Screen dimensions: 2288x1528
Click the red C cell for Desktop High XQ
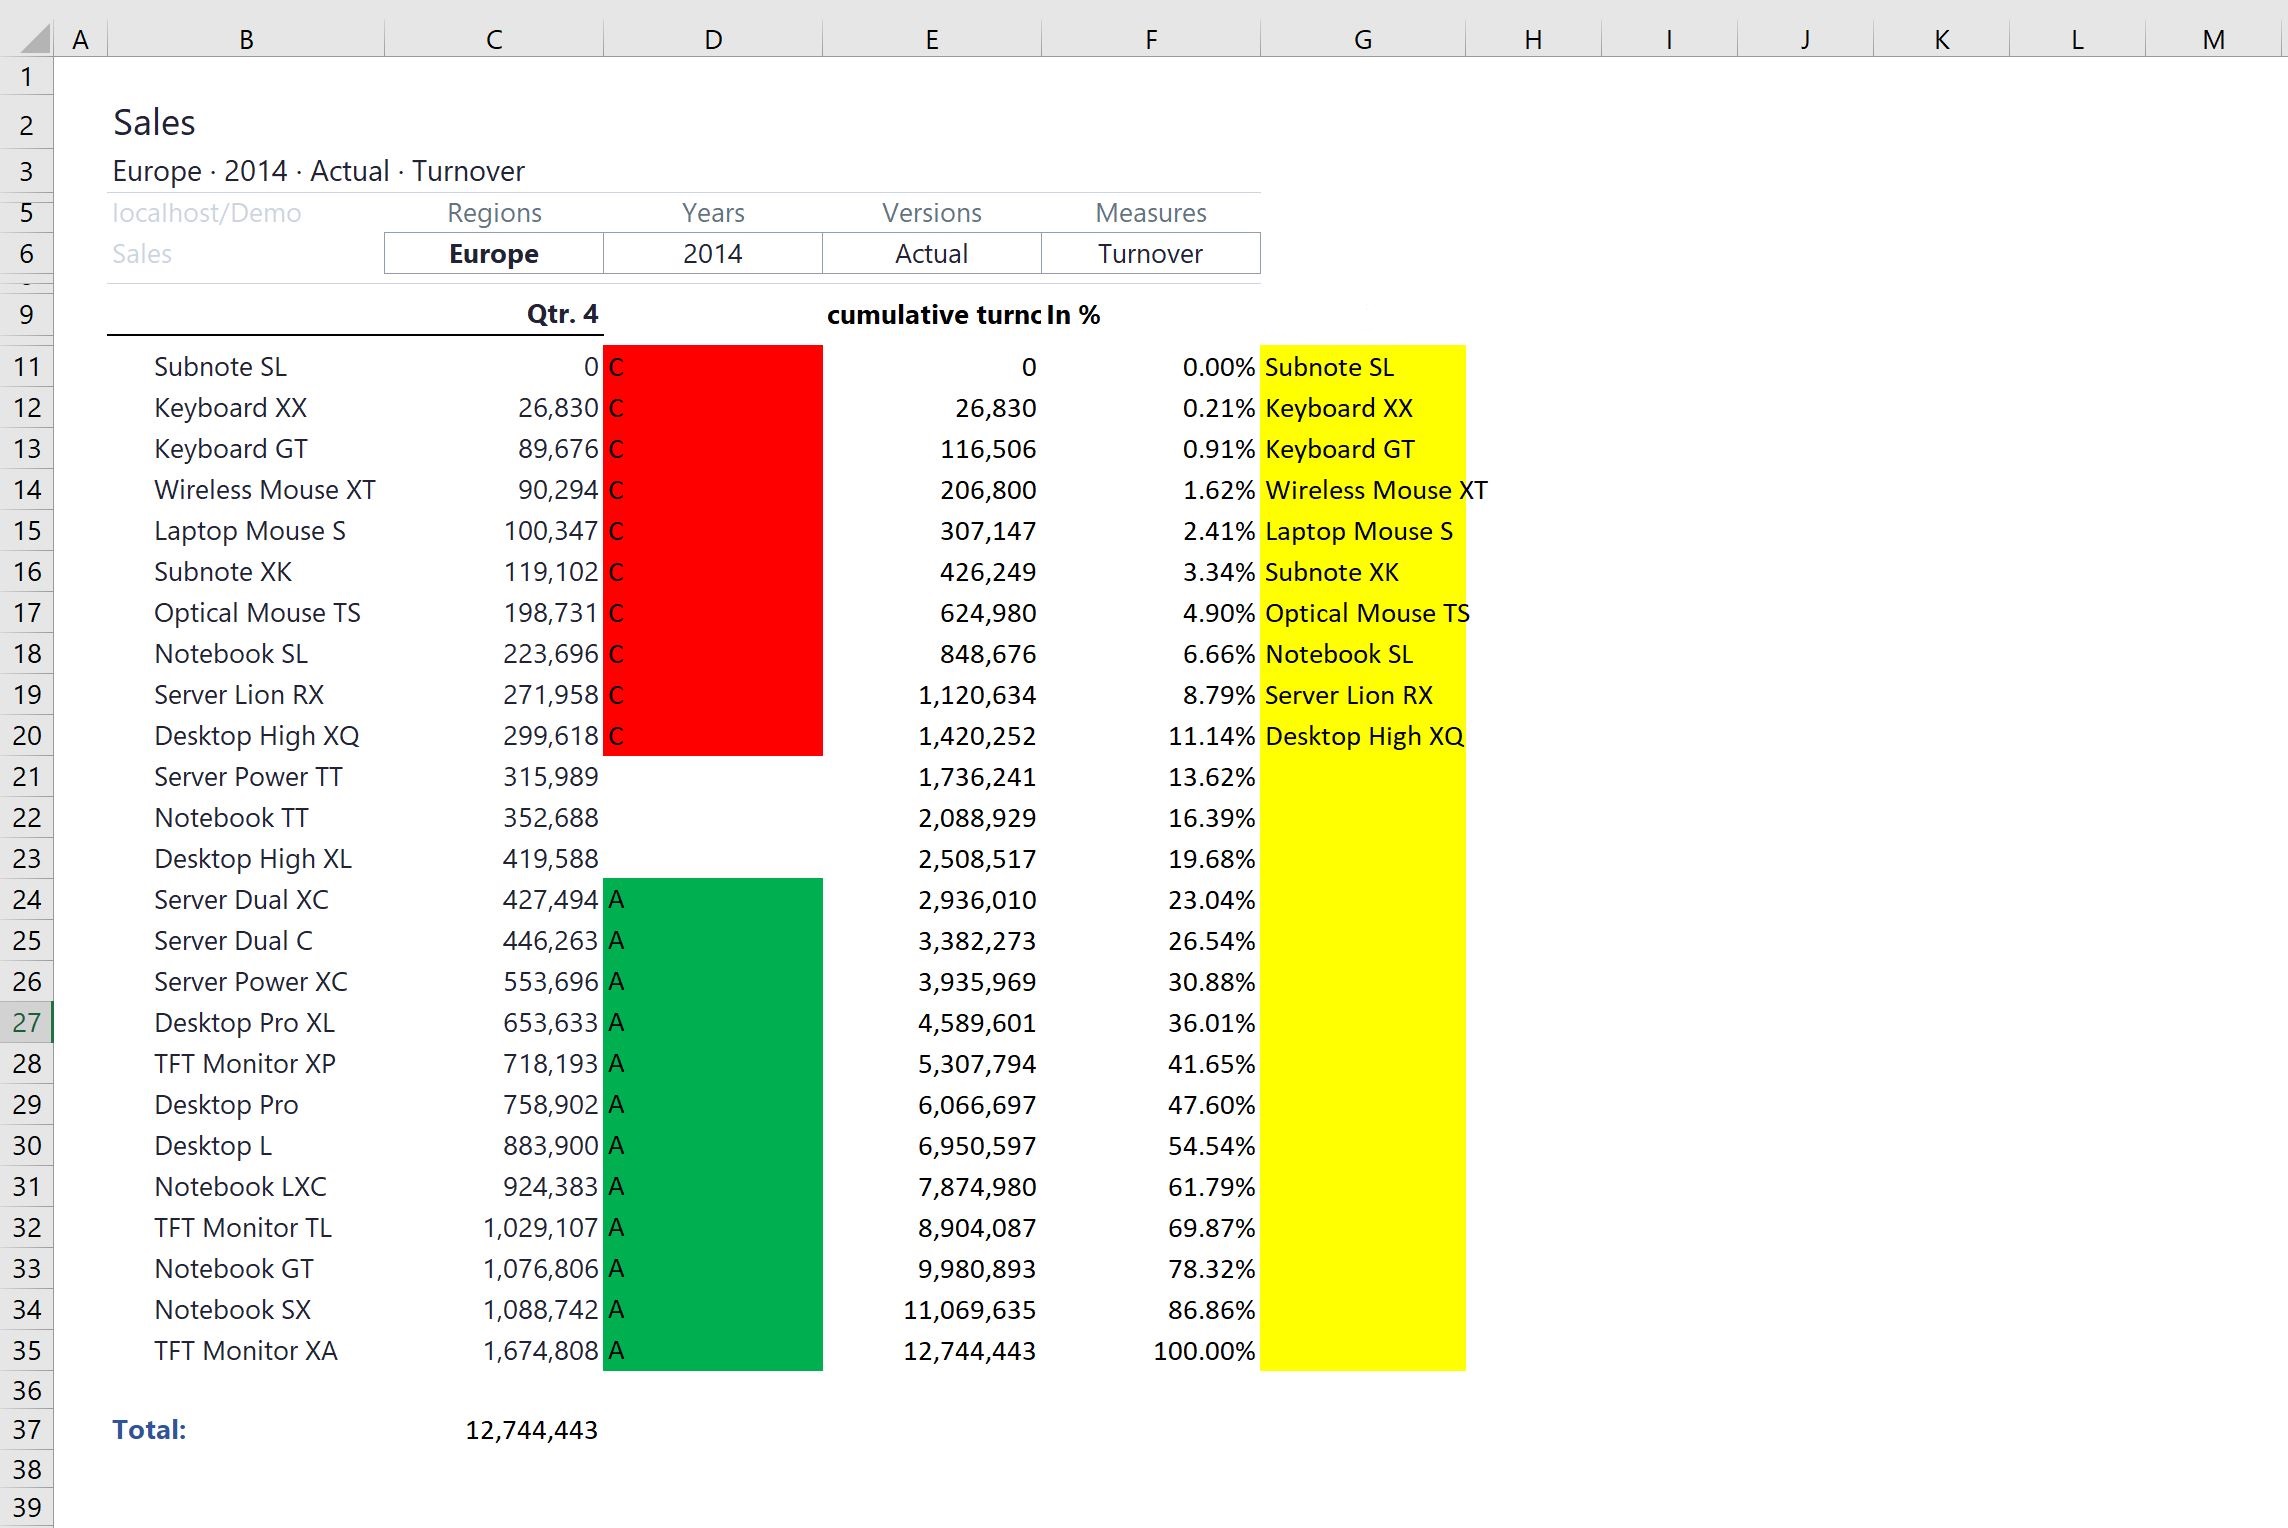point(713,736)
